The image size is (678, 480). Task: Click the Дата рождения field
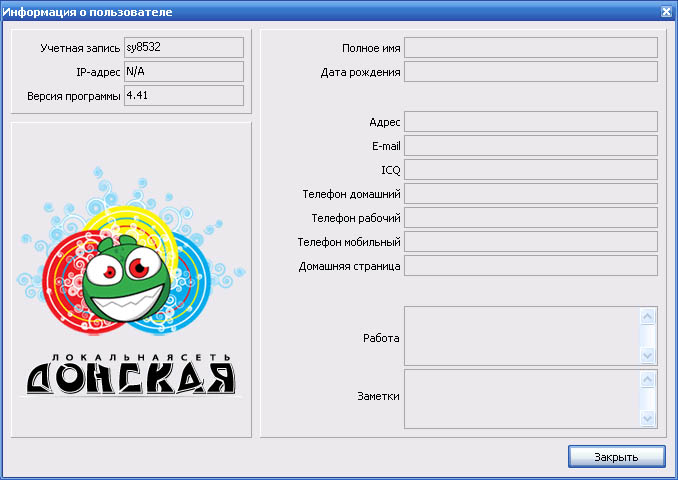coord(530,72)
